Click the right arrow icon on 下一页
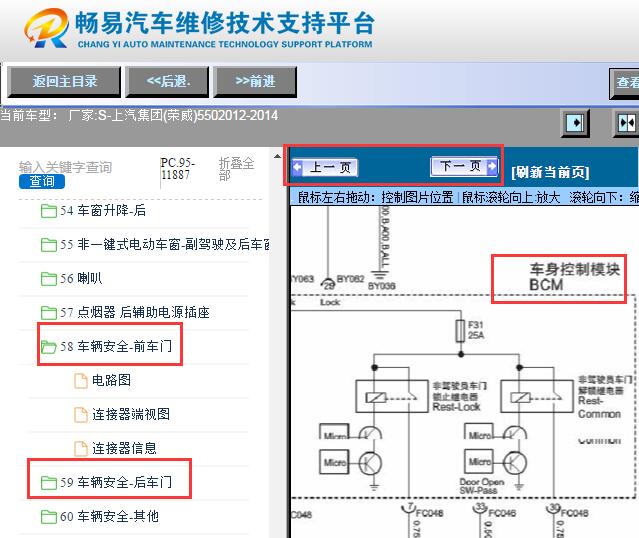 492,166
